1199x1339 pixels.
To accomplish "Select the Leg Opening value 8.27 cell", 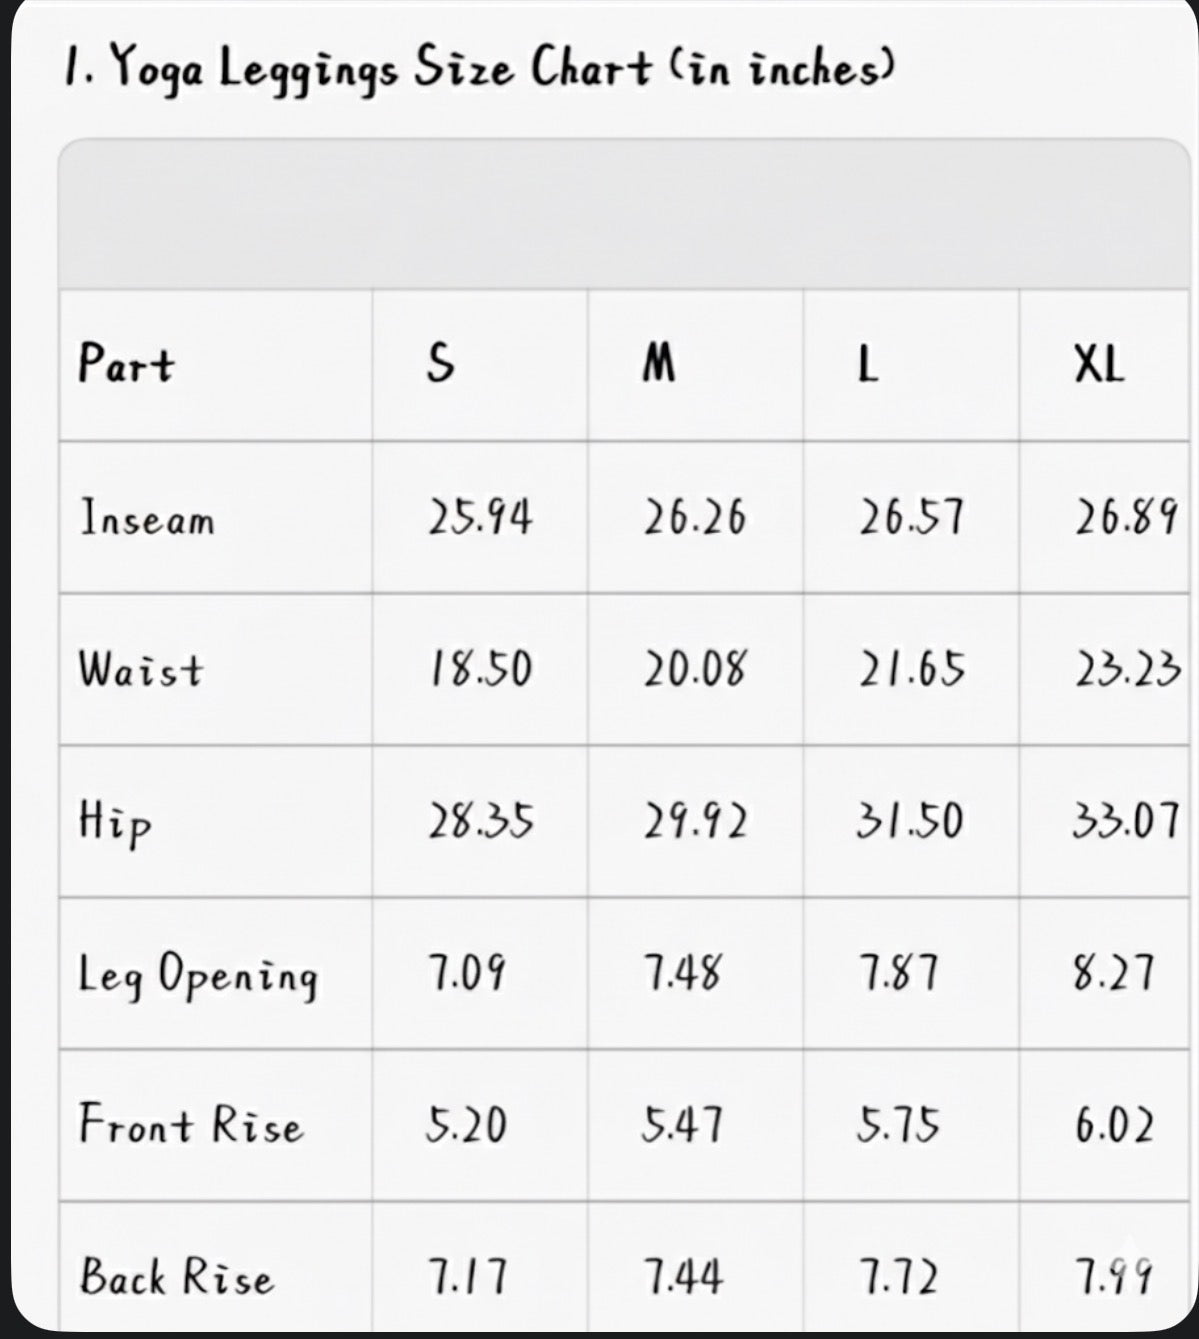I will click(1114, 973).
